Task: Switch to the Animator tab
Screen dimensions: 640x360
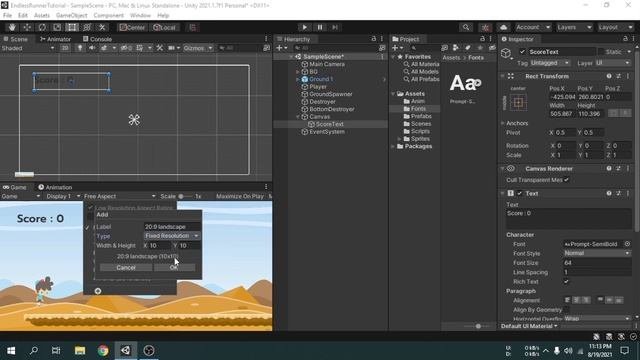Action: point(55,39)
